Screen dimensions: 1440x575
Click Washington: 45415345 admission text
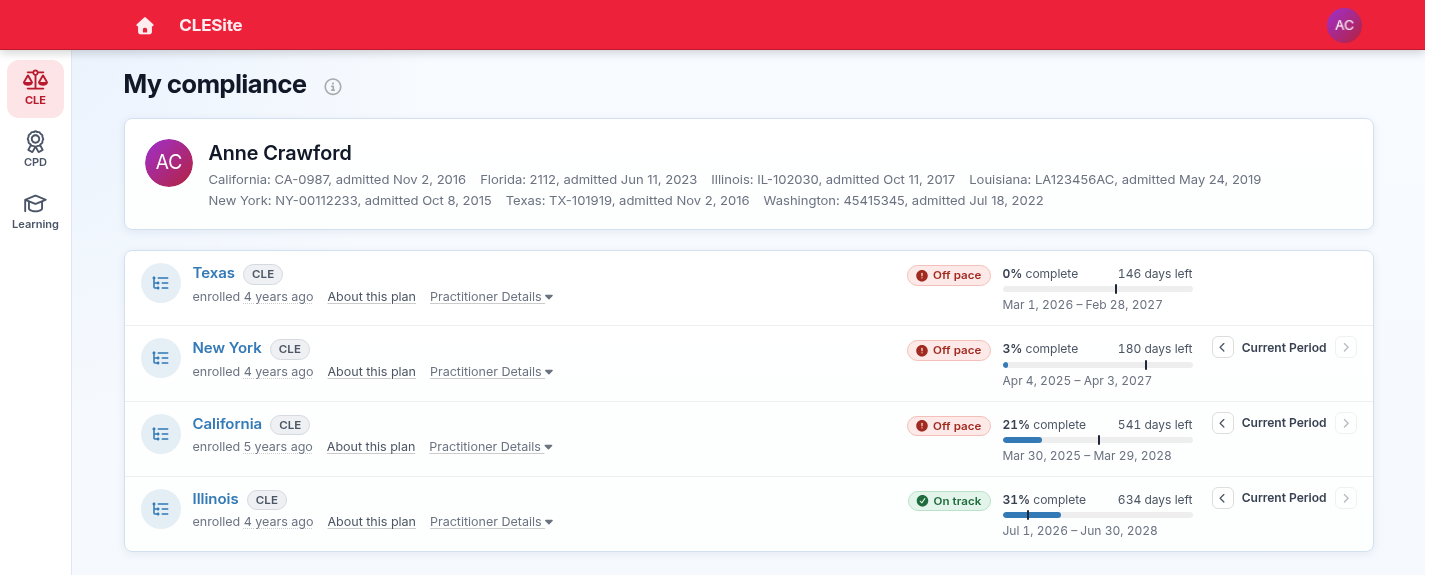click(903, 201)
